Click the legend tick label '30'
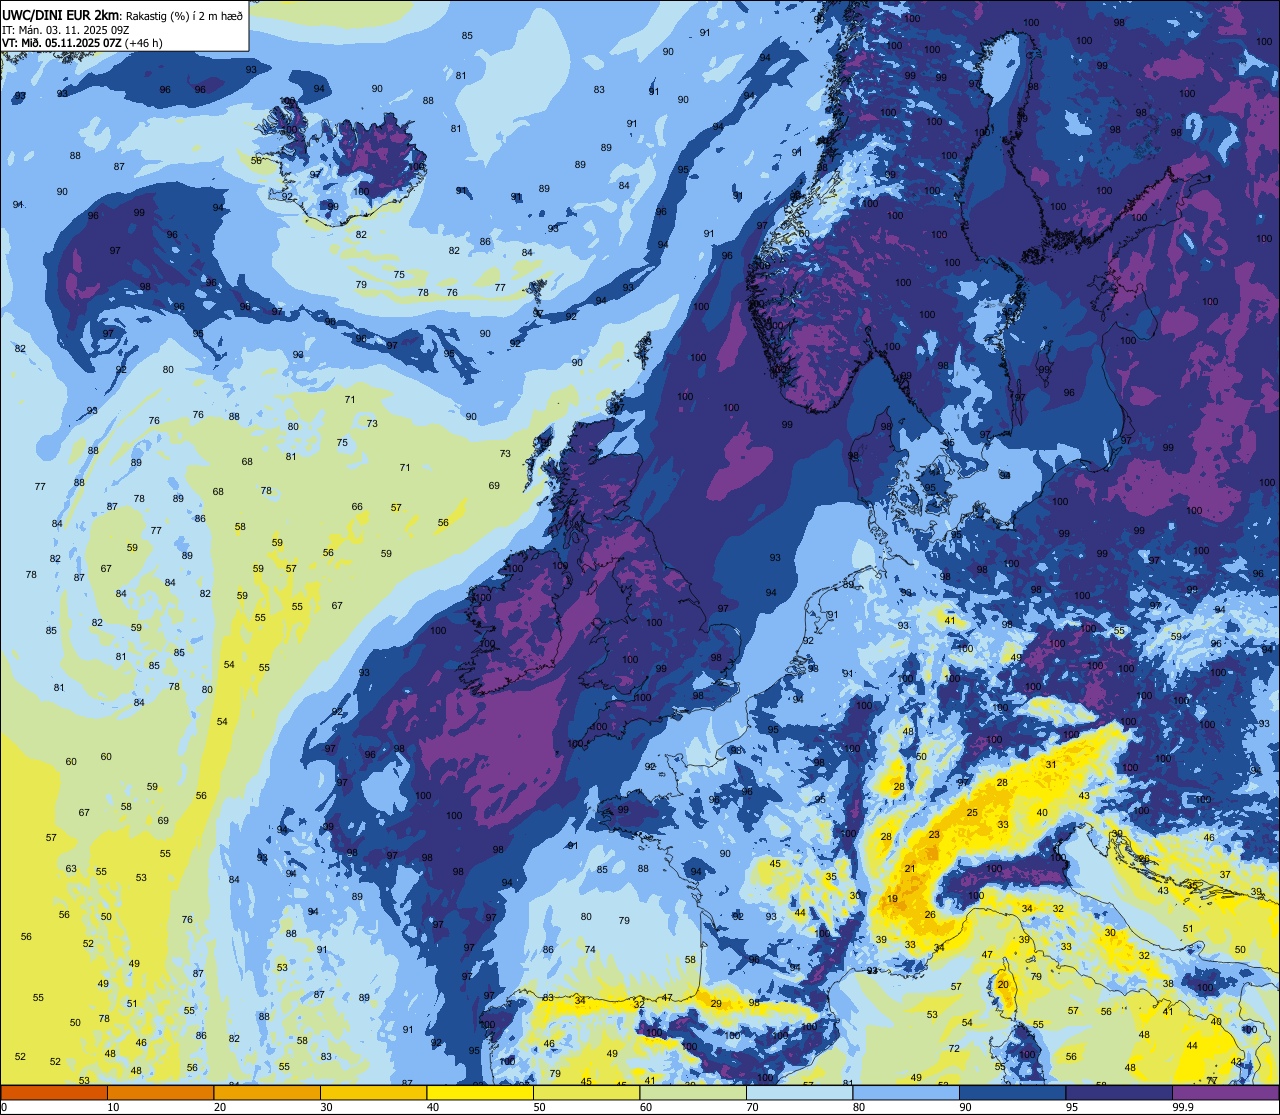Screen dimensions: 1280x1115 tap(326, 1107)
